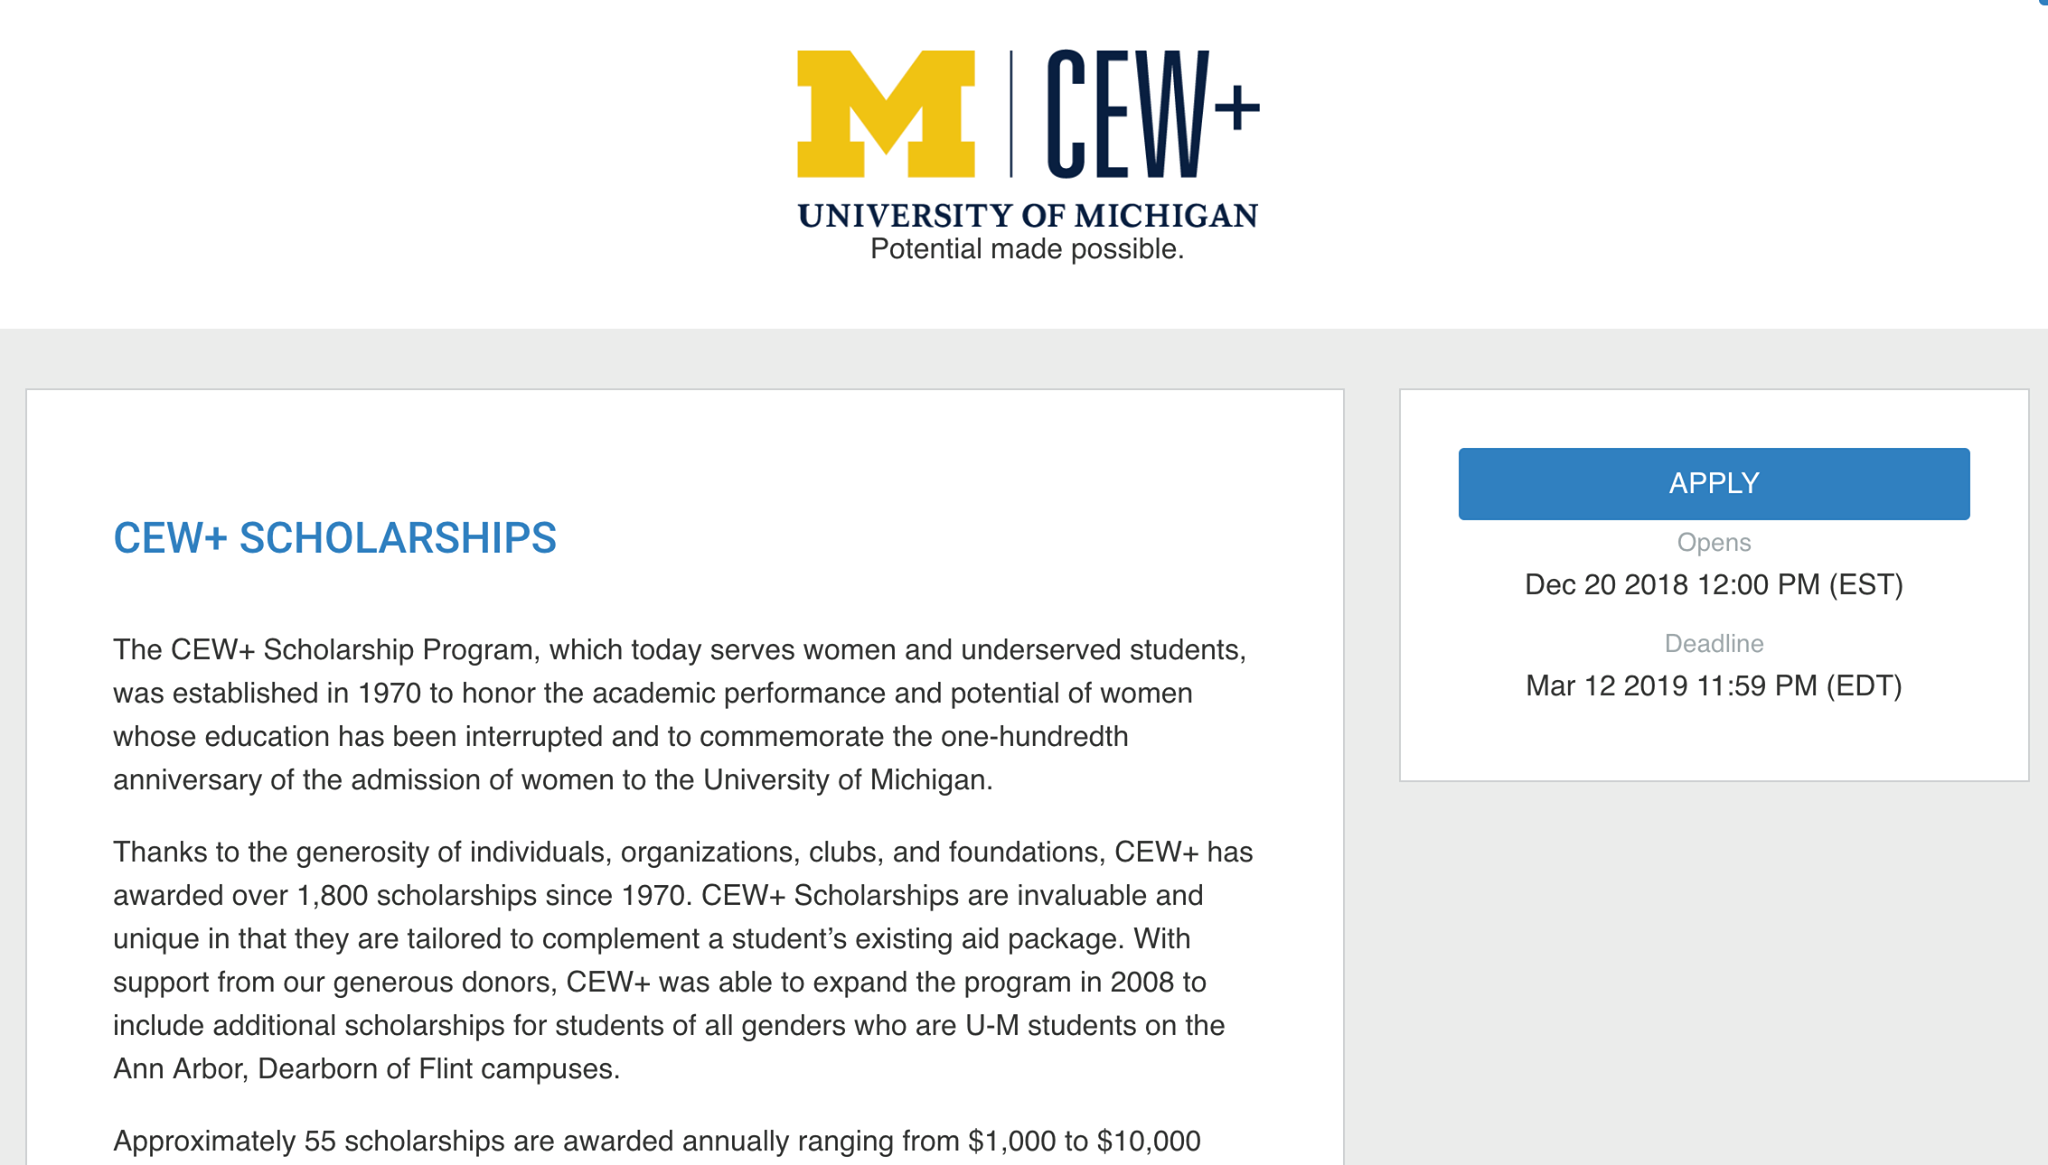Select the CEW+ SCHOLARSHIPS heading

click(x=335, y=538)
